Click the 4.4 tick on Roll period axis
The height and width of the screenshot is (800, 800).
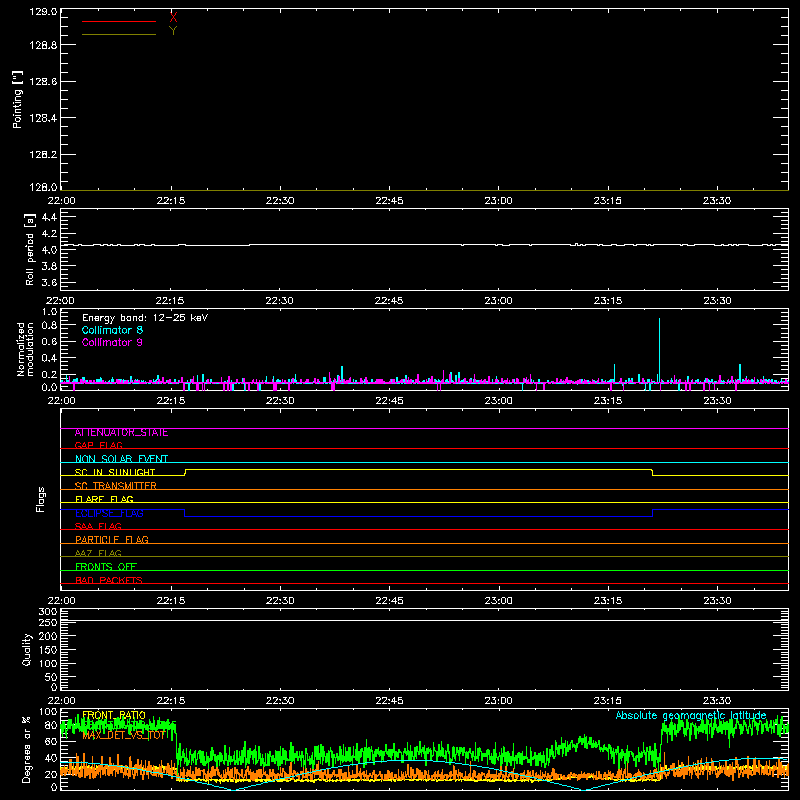click(x=49, y=217)
